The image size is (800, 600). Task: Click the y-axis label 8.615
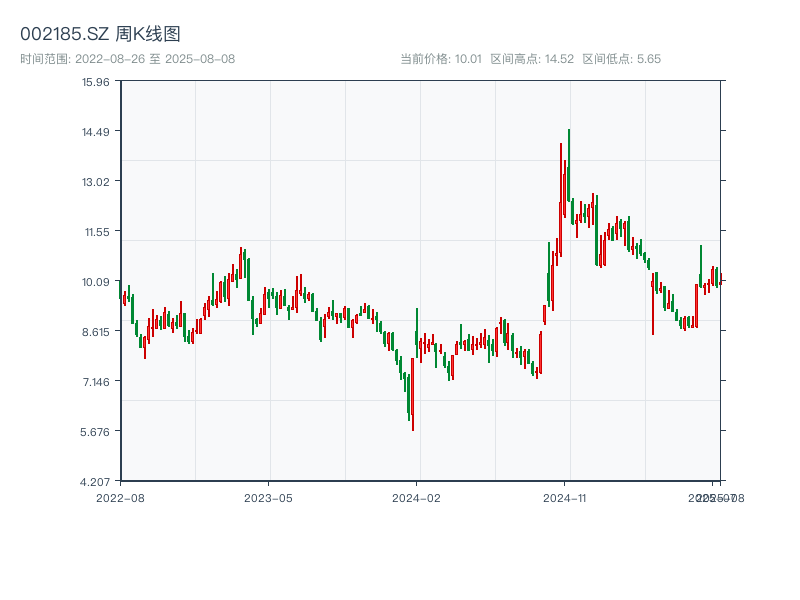tap(95, 332)
